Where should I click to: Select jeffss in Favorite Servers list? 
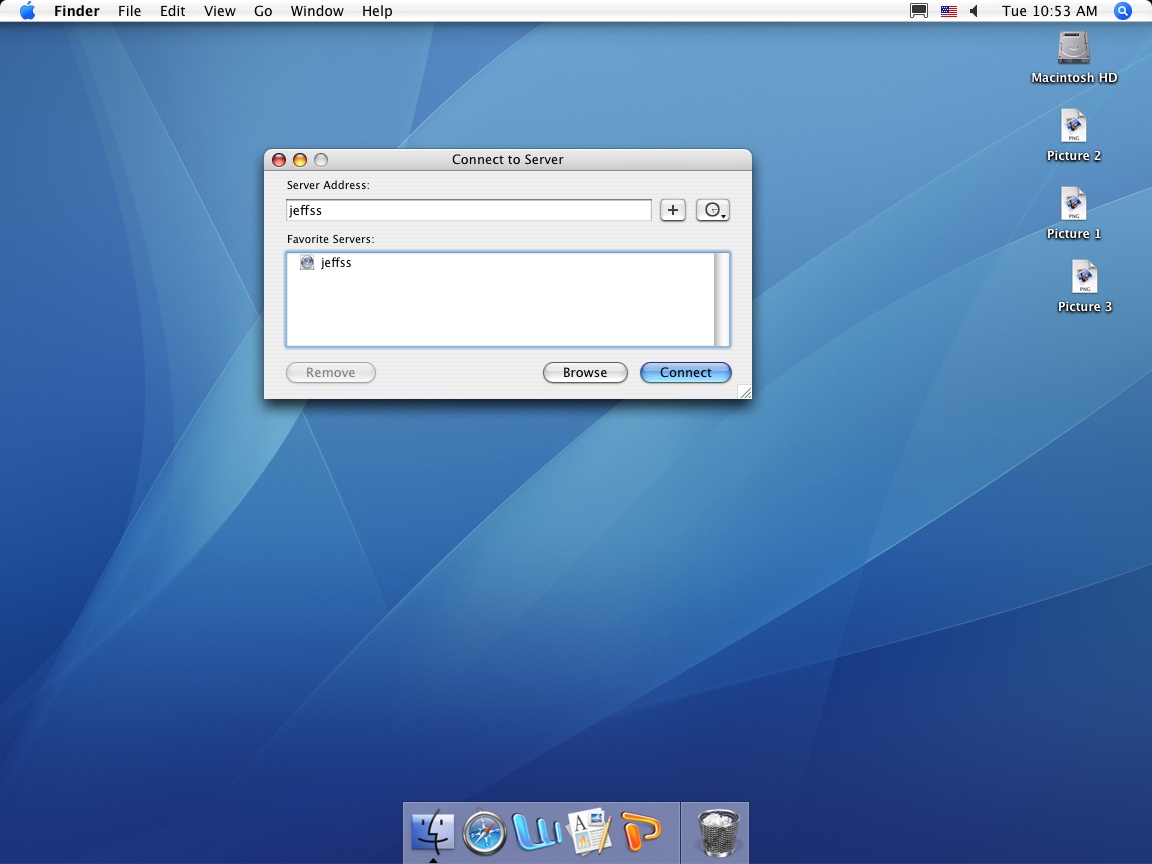tap(336, 263)
